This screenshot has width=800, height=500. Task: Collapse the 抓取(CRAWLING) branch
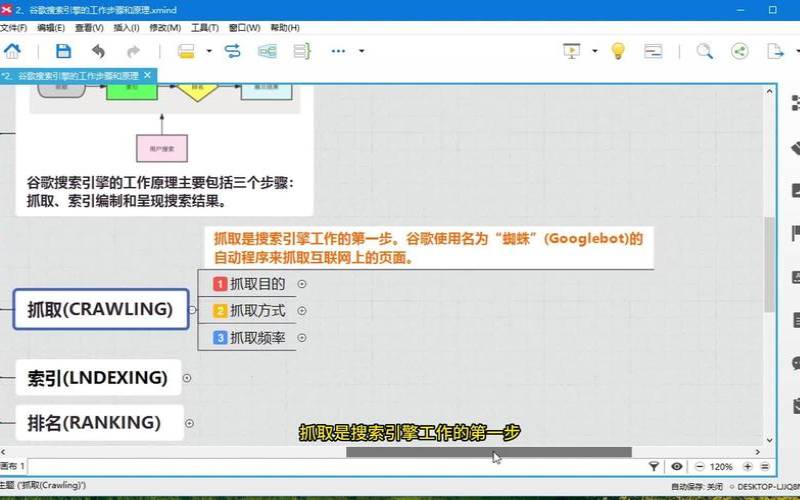[192, 309]
